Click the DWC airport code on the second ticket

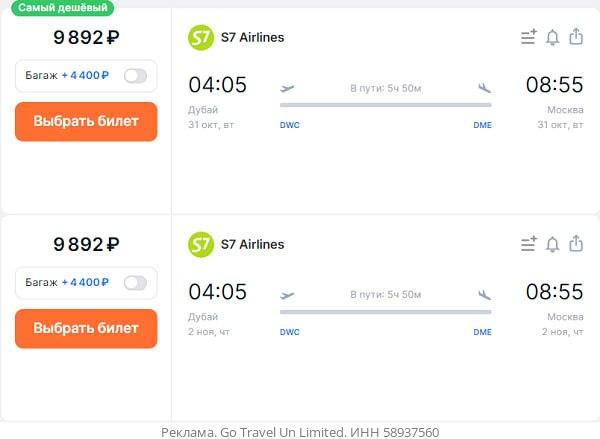pos(290,332)
